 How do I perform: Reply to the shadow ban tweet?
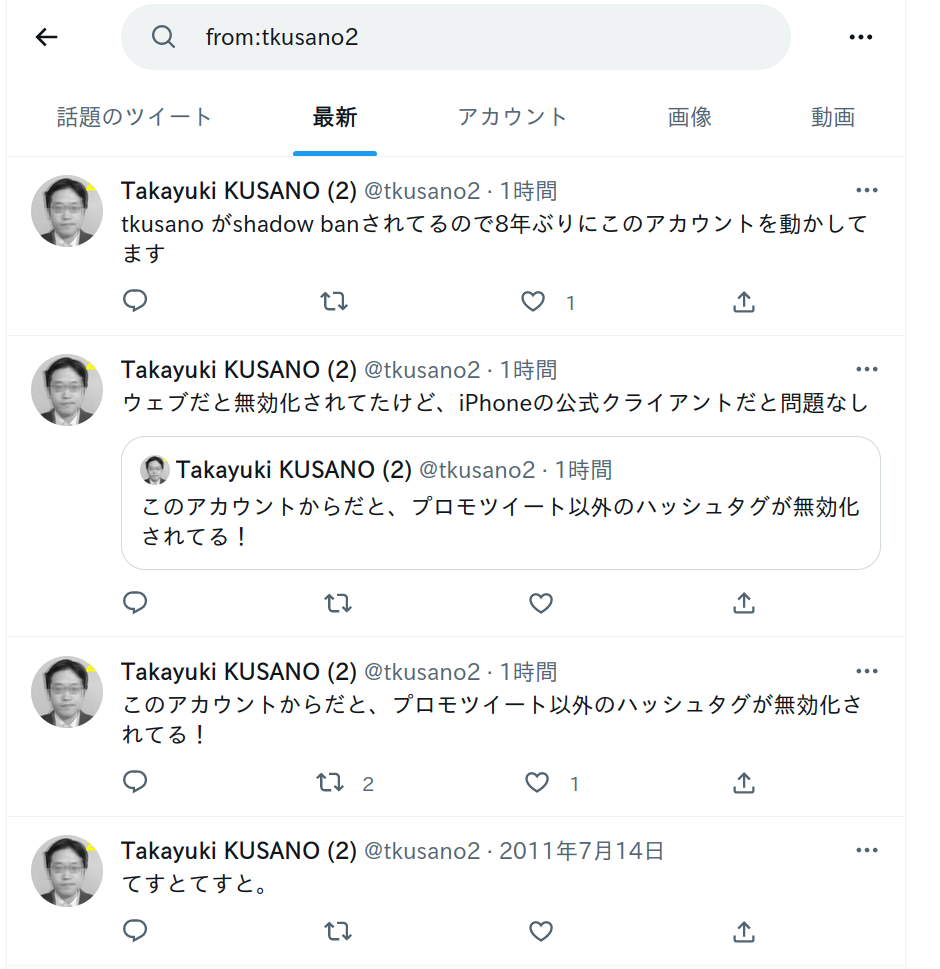tap(135, 301)
